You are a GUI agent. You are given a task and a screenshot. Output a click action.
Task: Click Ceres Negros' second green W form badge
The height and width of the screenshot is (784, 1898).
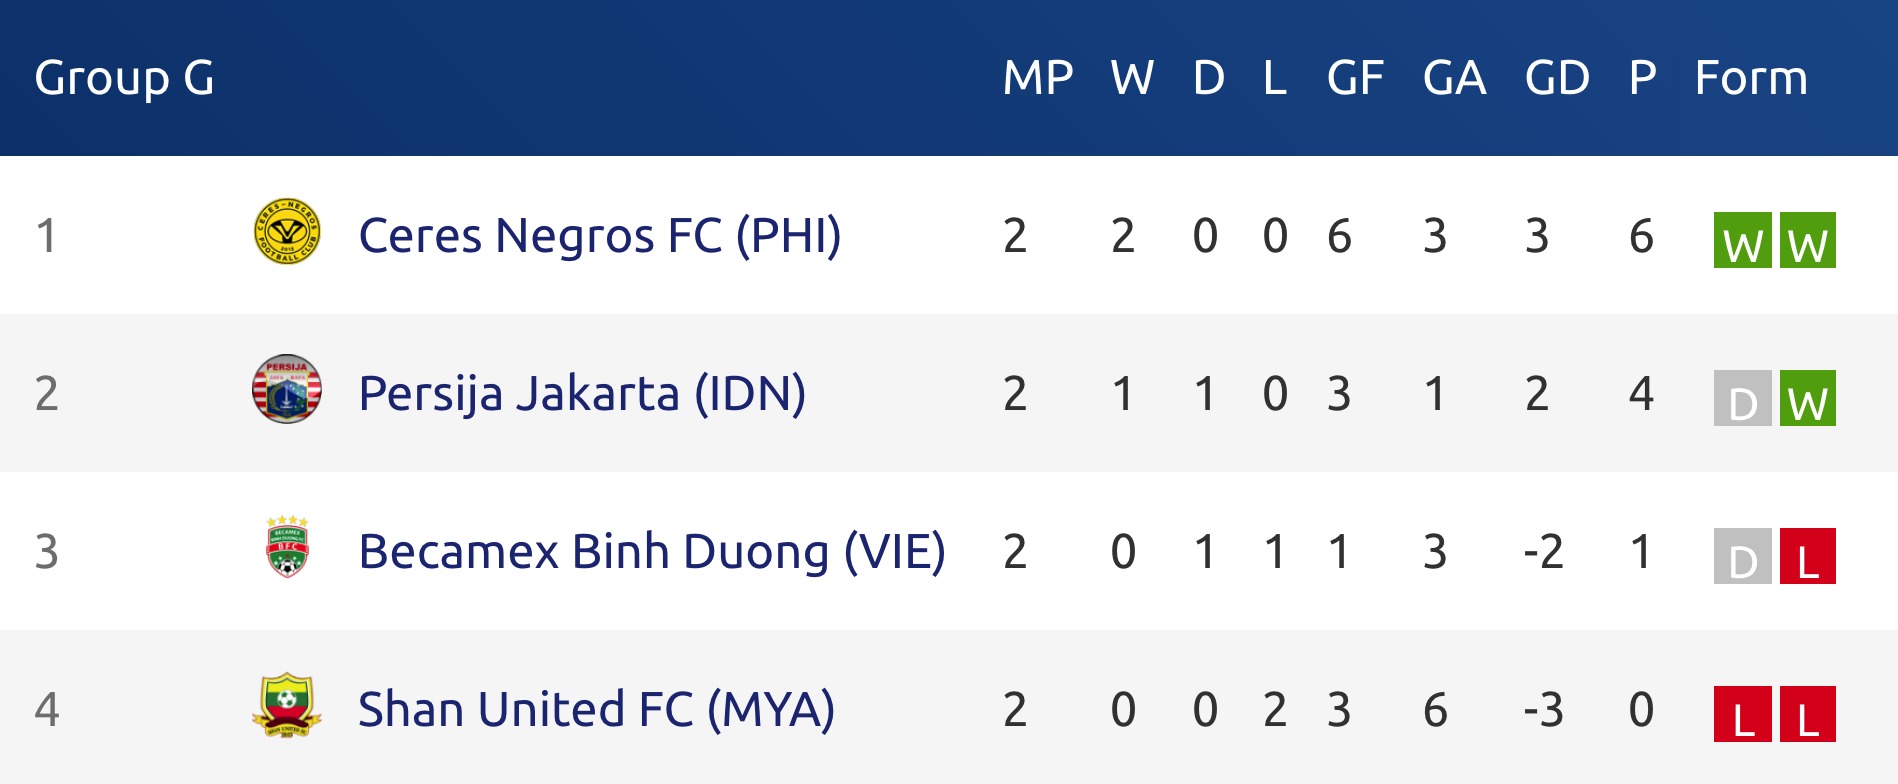click(x=1808, y=240)
